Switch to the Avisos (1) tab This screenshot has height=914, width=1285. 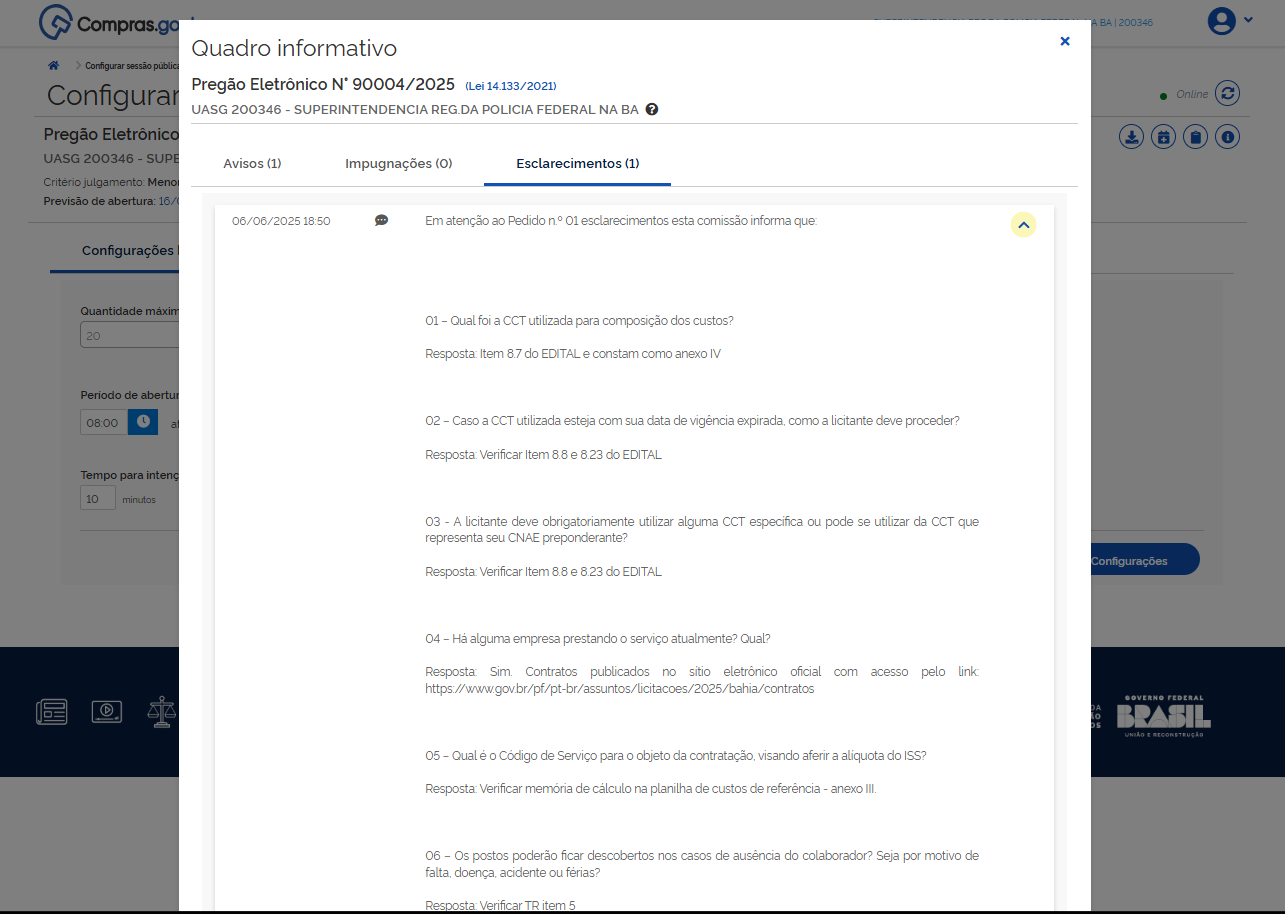[252, 163]
